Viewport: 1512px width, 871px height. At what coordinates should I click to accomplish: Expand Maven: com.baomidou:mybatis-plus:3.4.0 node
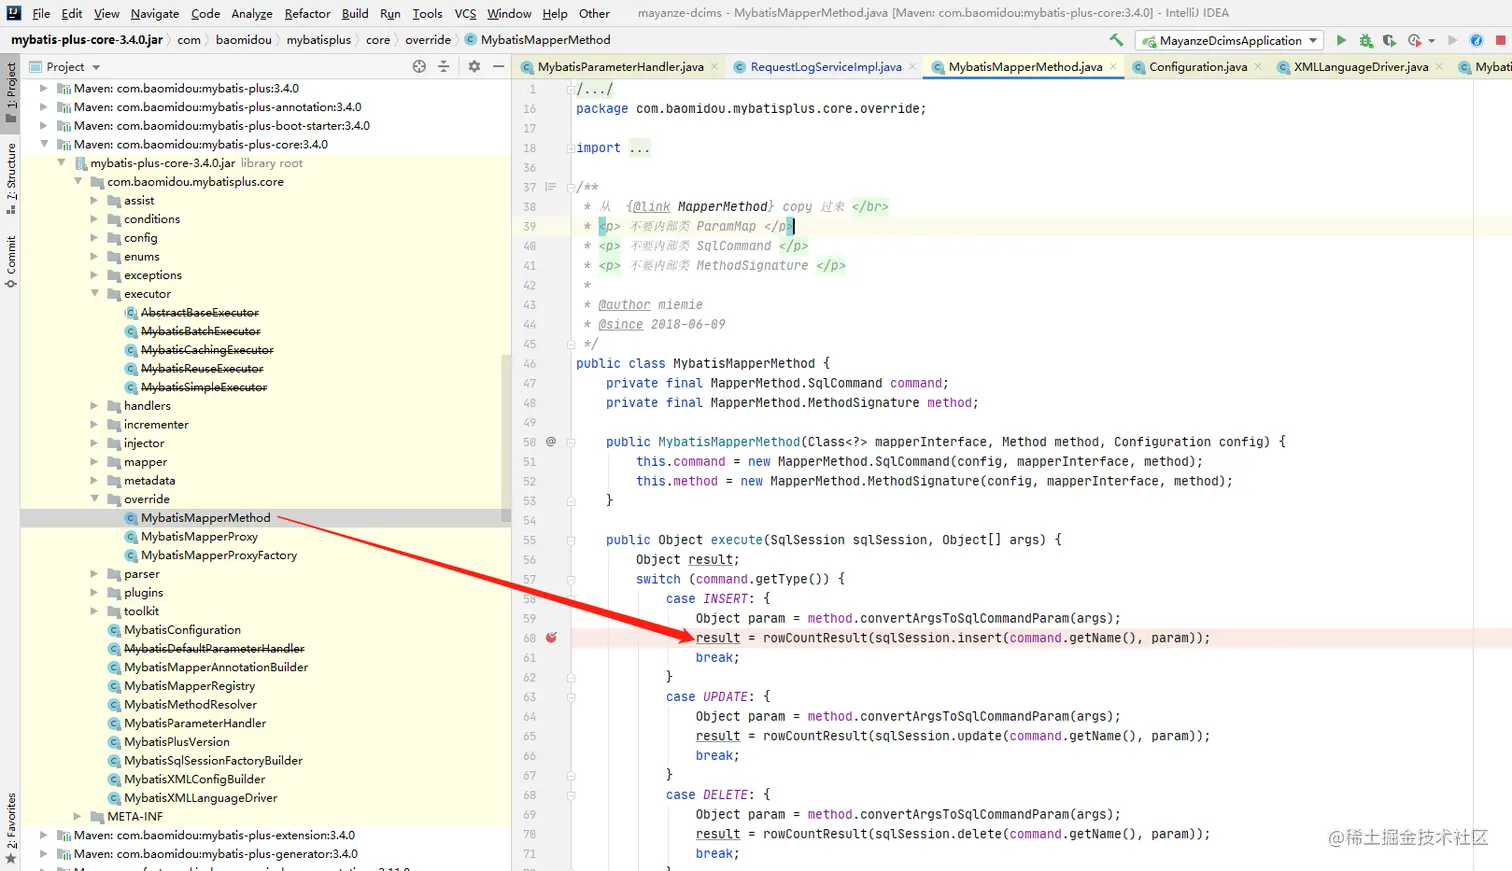[43, 88]
